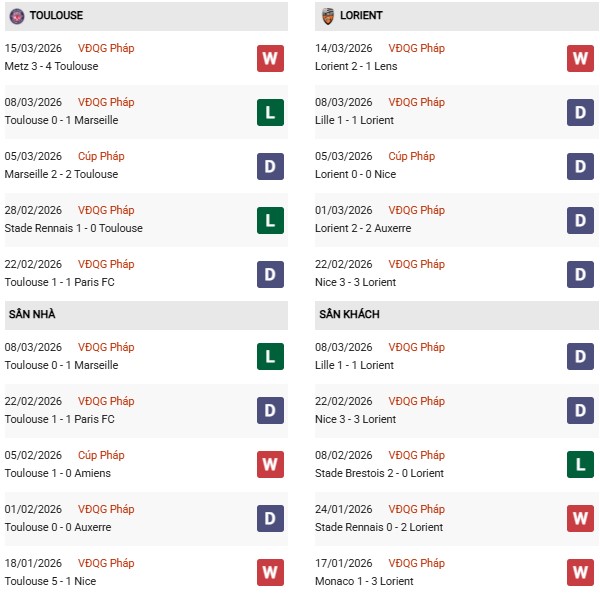
Task: Click D badge for Lorient 0 - 0 Nice
Action: (580, 166)
